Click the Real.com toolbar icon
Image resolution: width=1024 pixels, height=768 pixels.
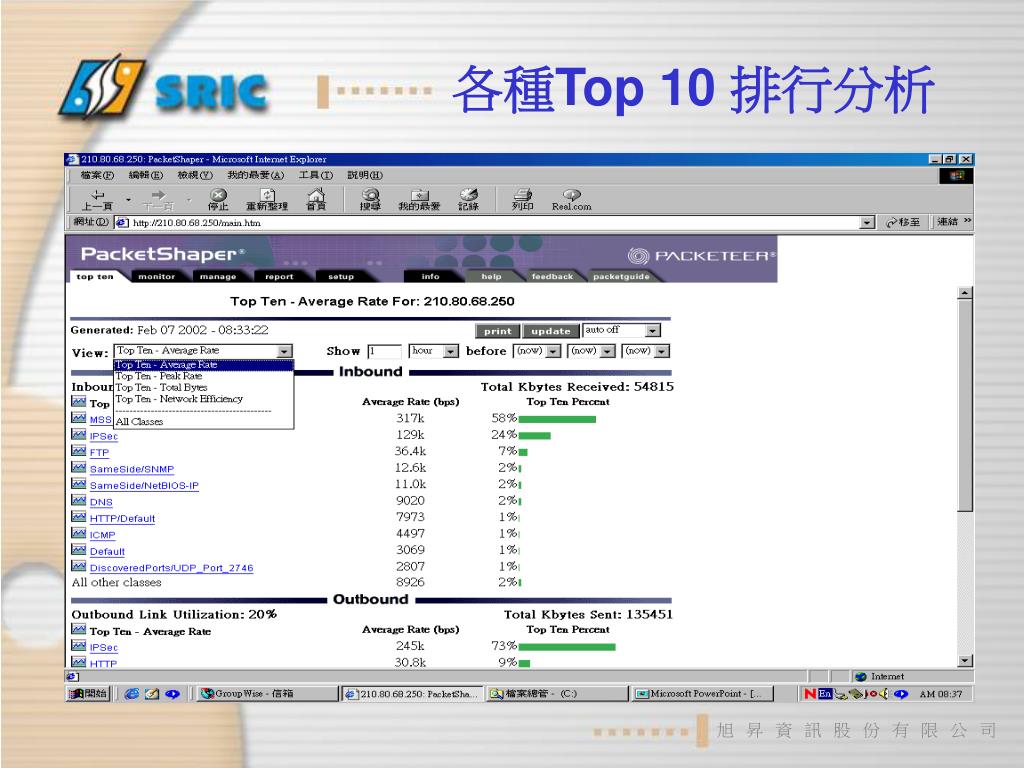point(571,199)
